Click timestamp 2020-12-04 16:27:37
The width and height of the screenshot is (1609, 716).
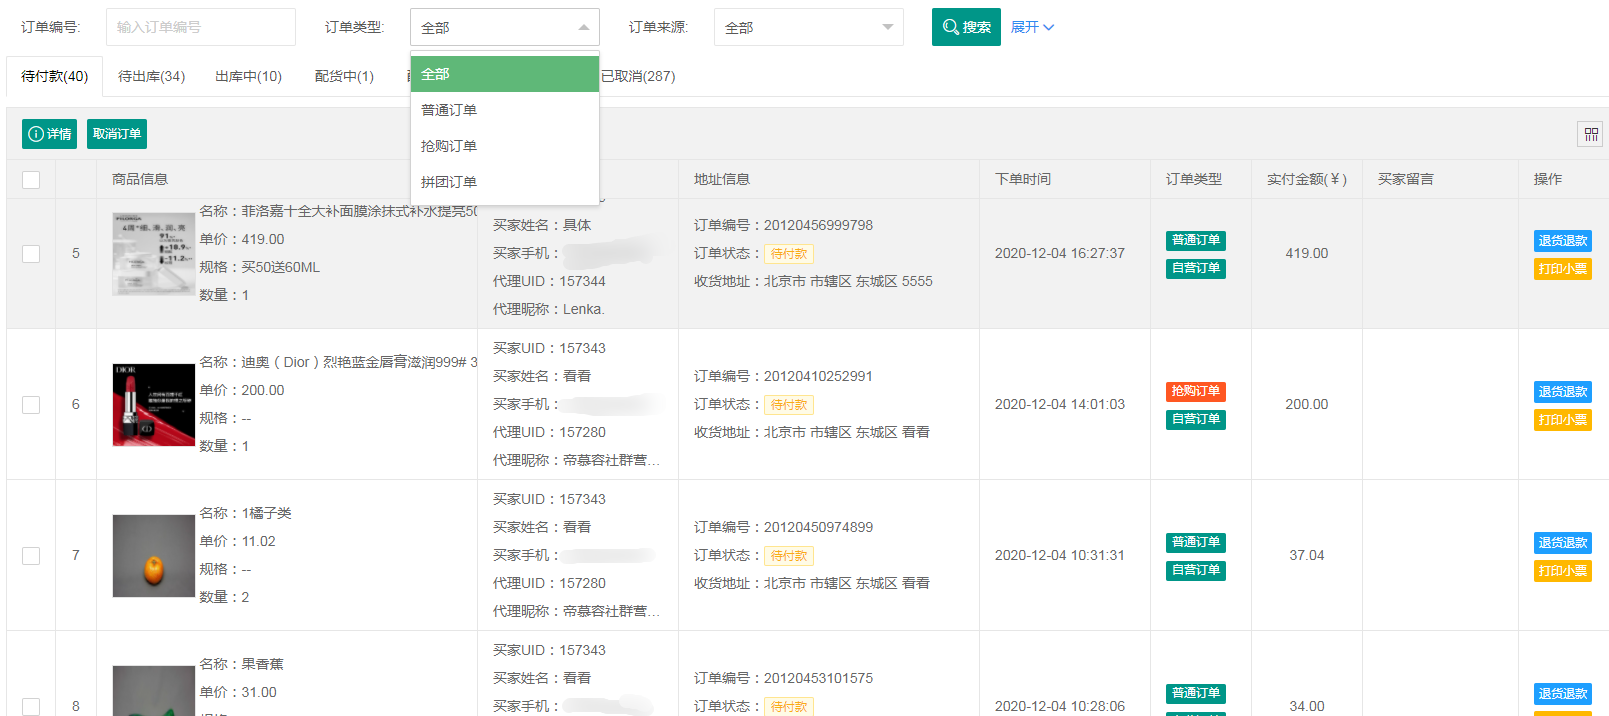[x=1060, y=254]
